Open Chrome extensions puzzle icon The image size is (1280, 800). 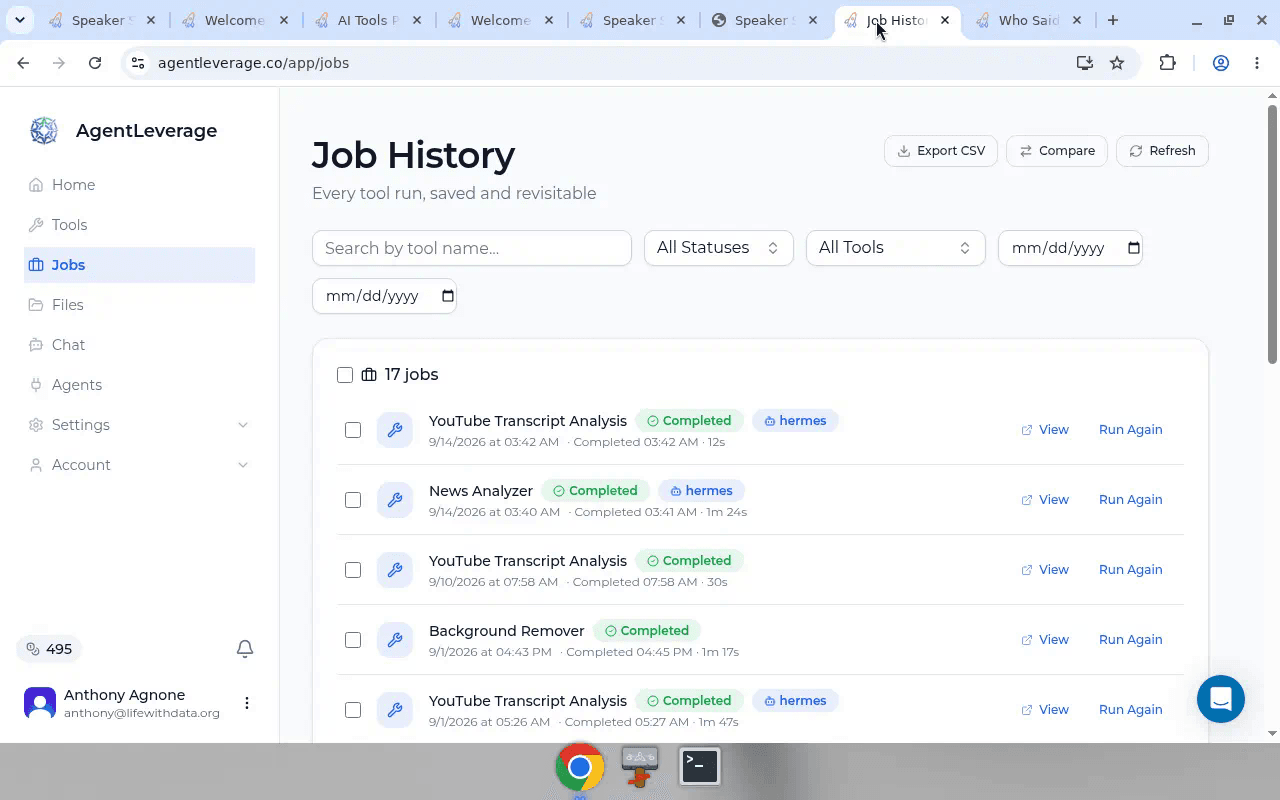pos(1167,63)
